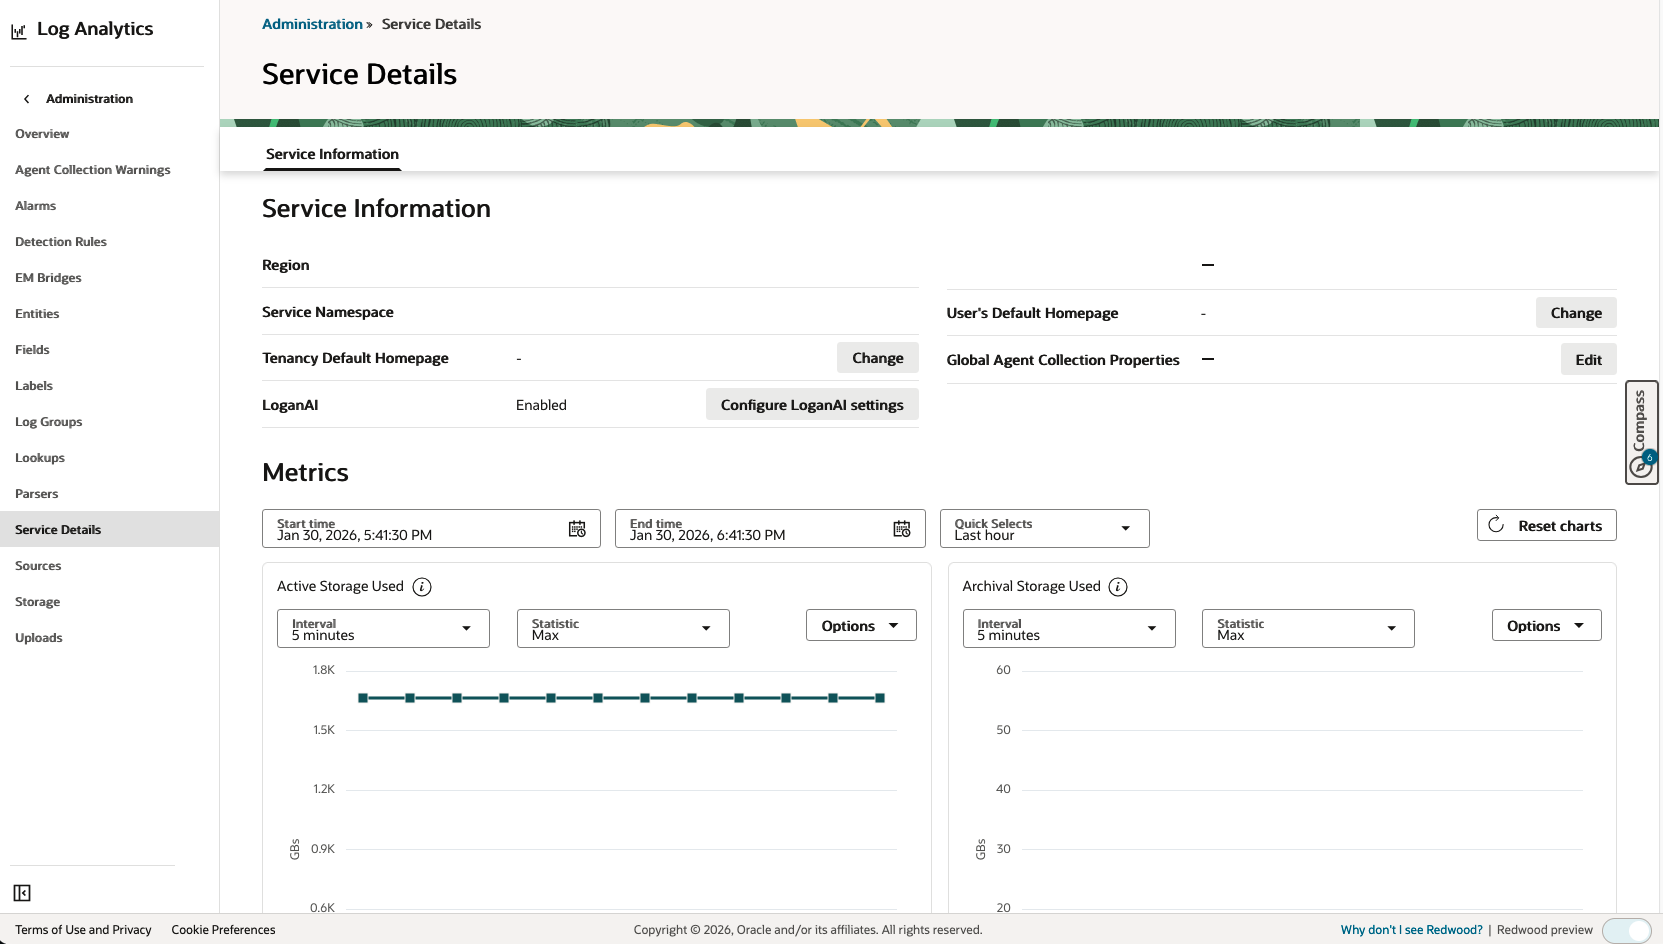Screen dimensions: 1663x944
Task: Edit the Global Agent Collection Properties
Action: (x=1588, y=358)
